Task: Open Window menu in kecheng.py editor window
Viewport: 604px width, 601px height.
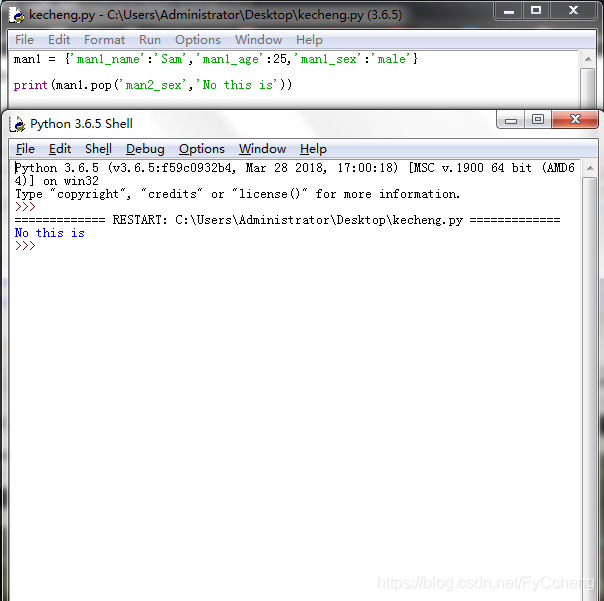Action: point(258,40)
